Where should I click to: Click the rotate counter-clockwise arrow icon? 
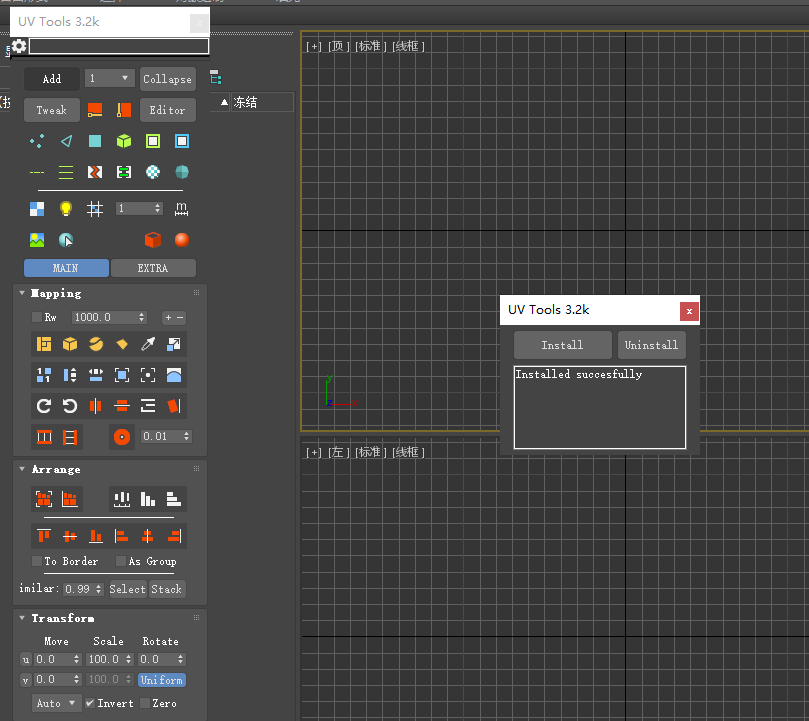(x=70, y=406)
